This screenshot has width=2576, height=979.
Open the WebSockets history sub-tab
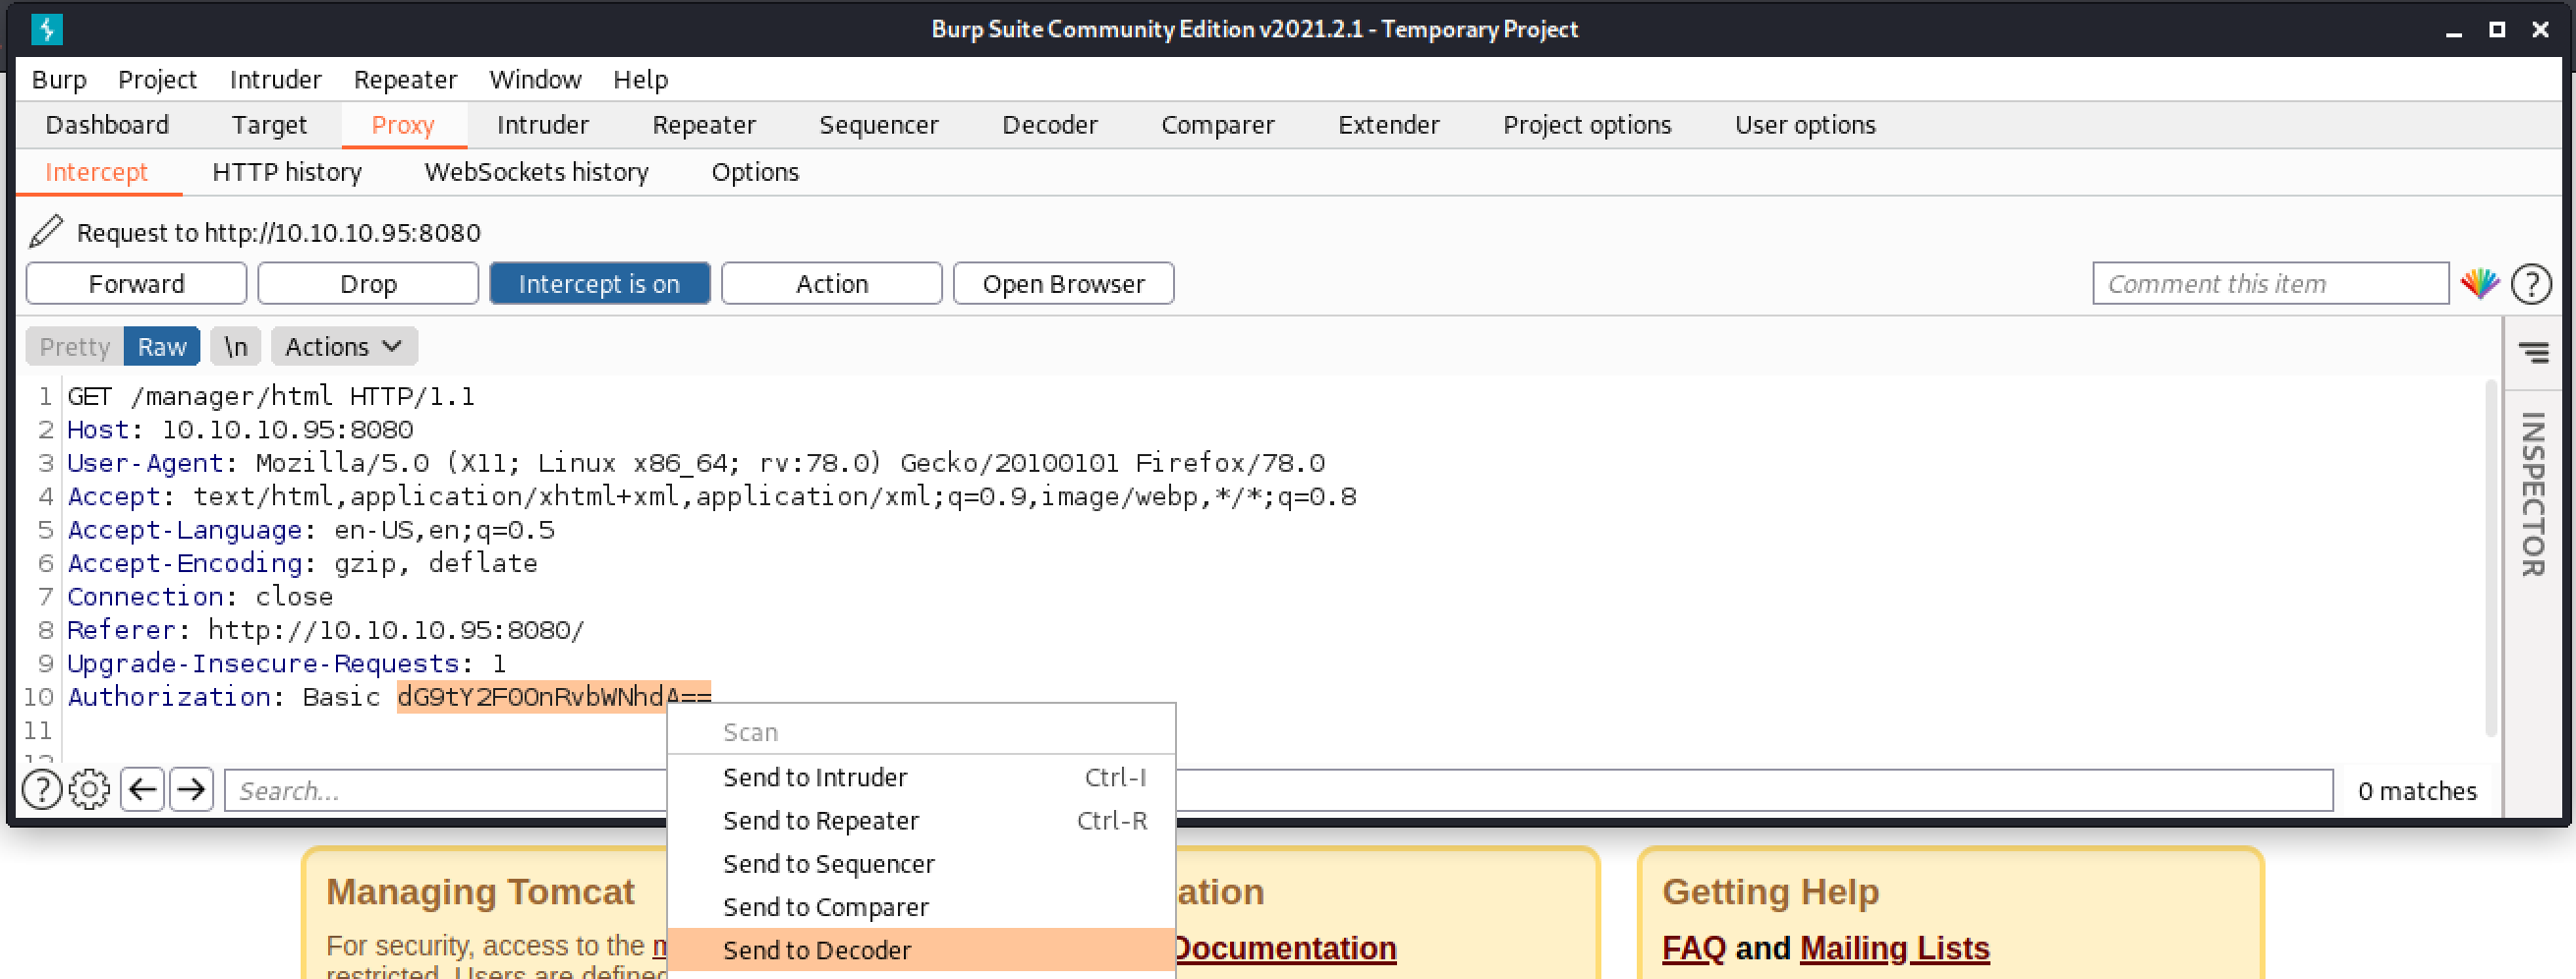(536, 172)
